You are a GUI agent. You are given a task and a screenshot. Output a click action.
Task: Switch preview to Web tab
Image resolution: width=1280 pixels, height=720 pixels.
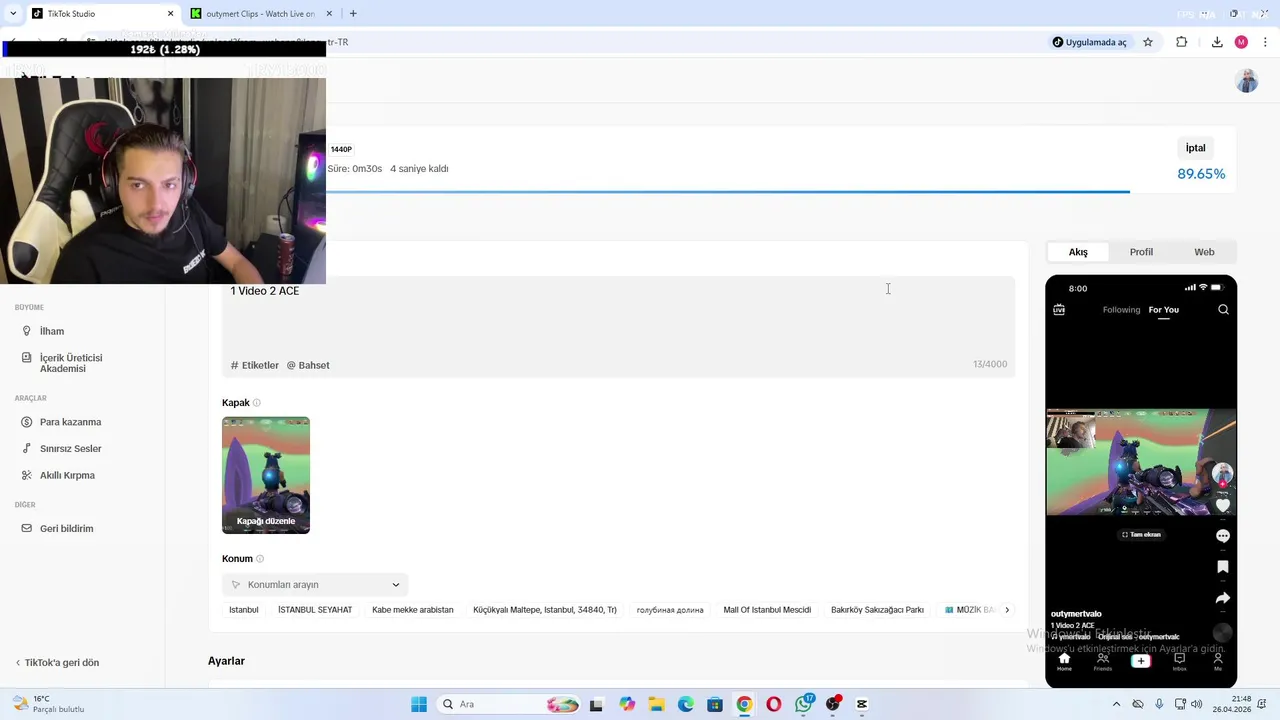(1204, 252)
